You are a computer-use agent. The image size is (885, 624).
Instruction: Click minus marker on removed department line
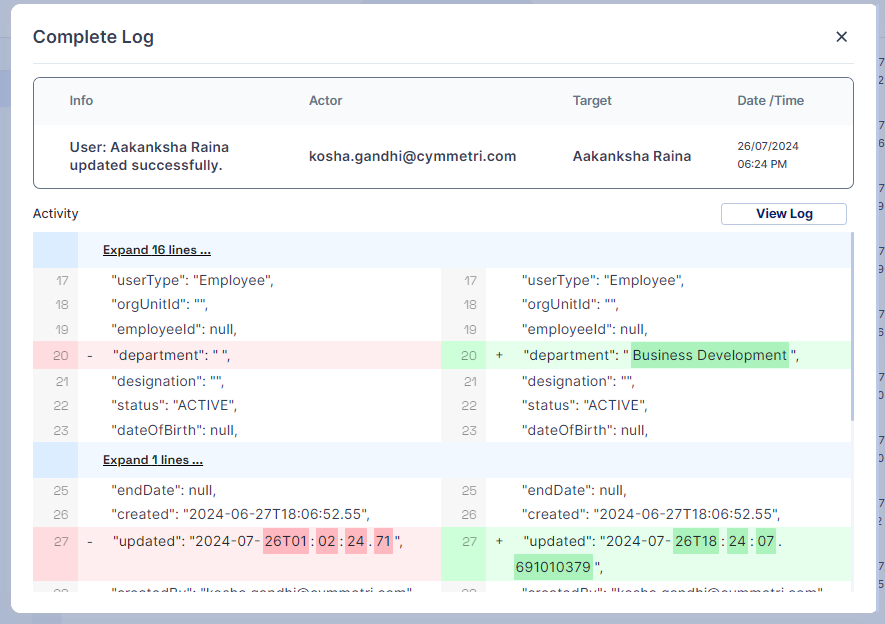pos(90,355)
